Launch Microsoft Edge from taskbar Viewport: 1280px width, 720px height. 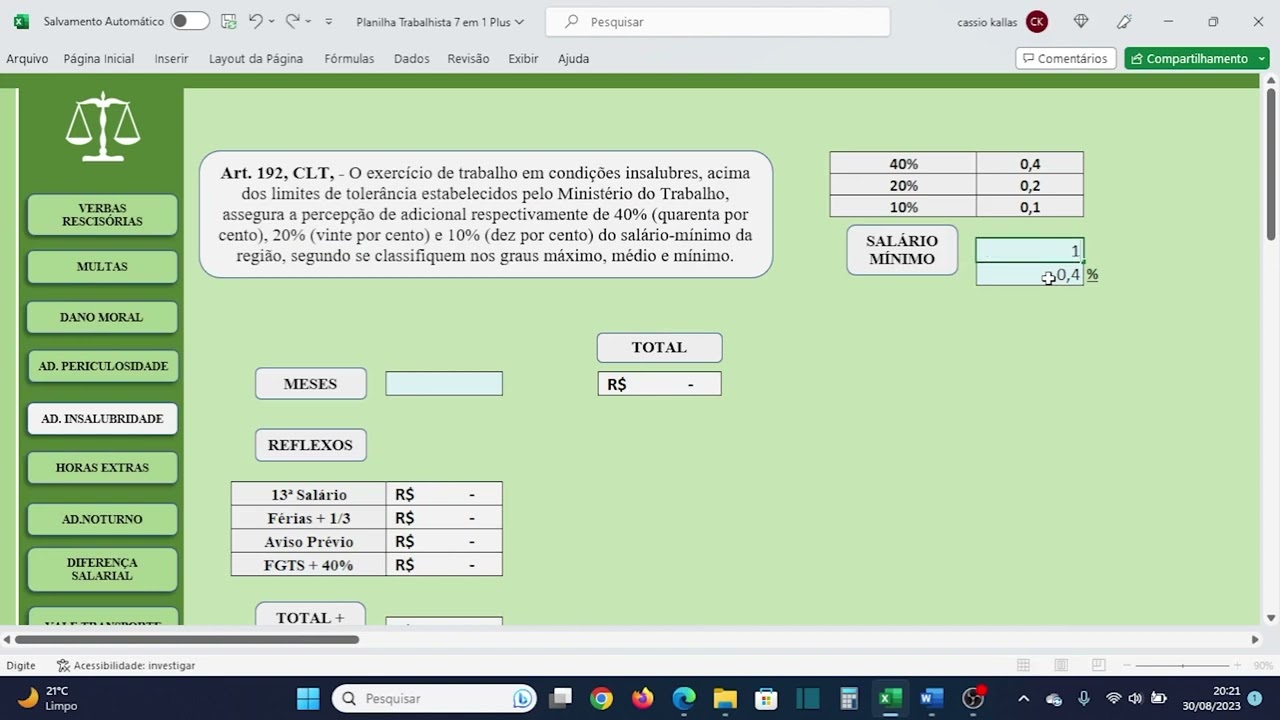[684, 698]
